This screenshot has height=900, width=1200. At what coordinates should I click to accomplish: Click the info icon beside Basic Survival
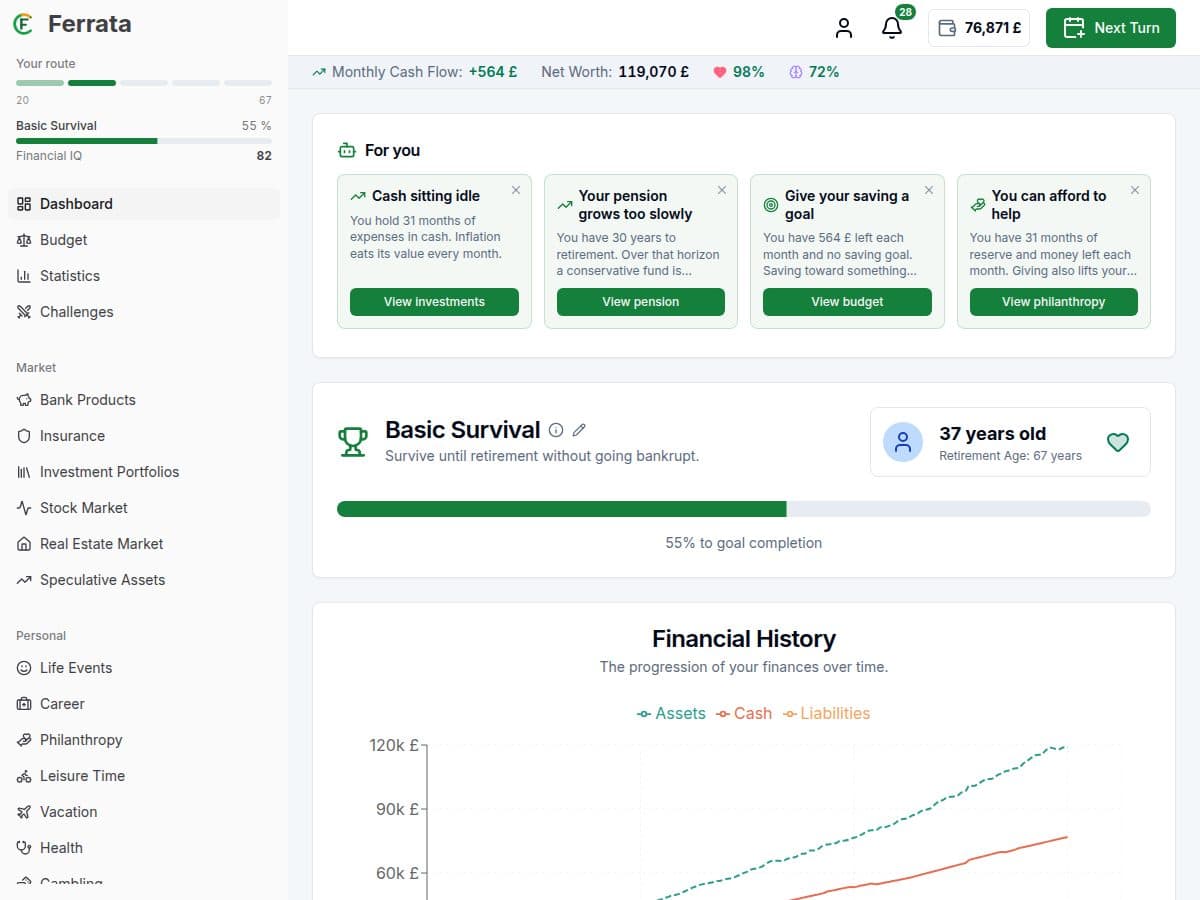coord(556,430)
